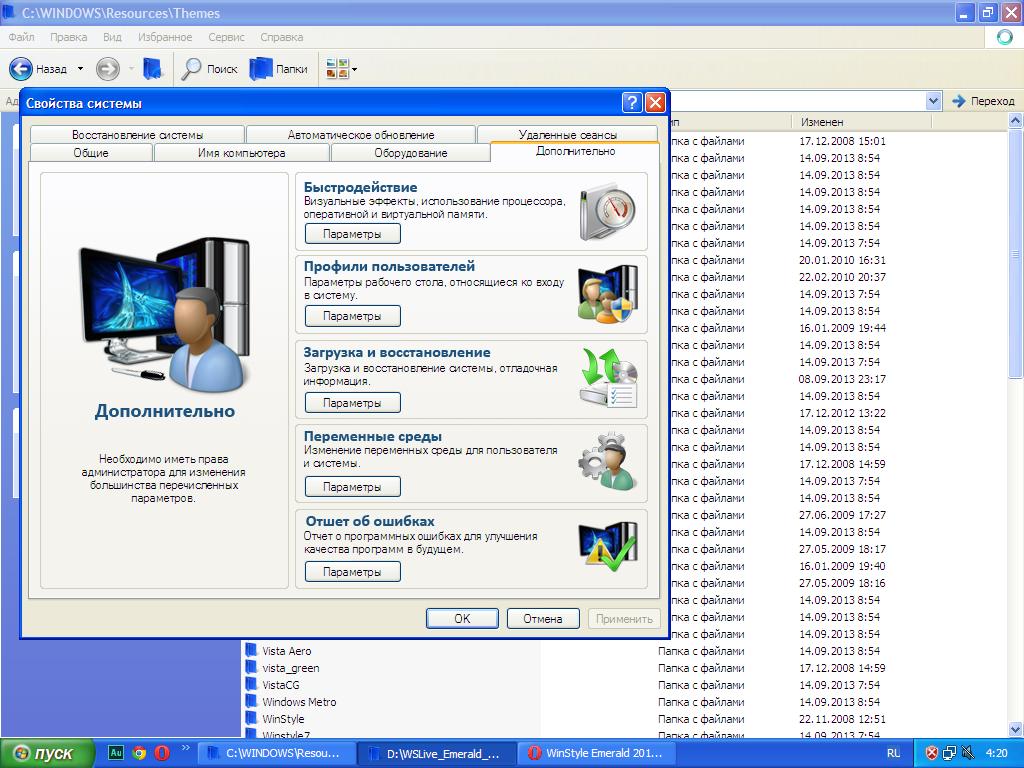Click the volume icon in system tray

(969, 753)
